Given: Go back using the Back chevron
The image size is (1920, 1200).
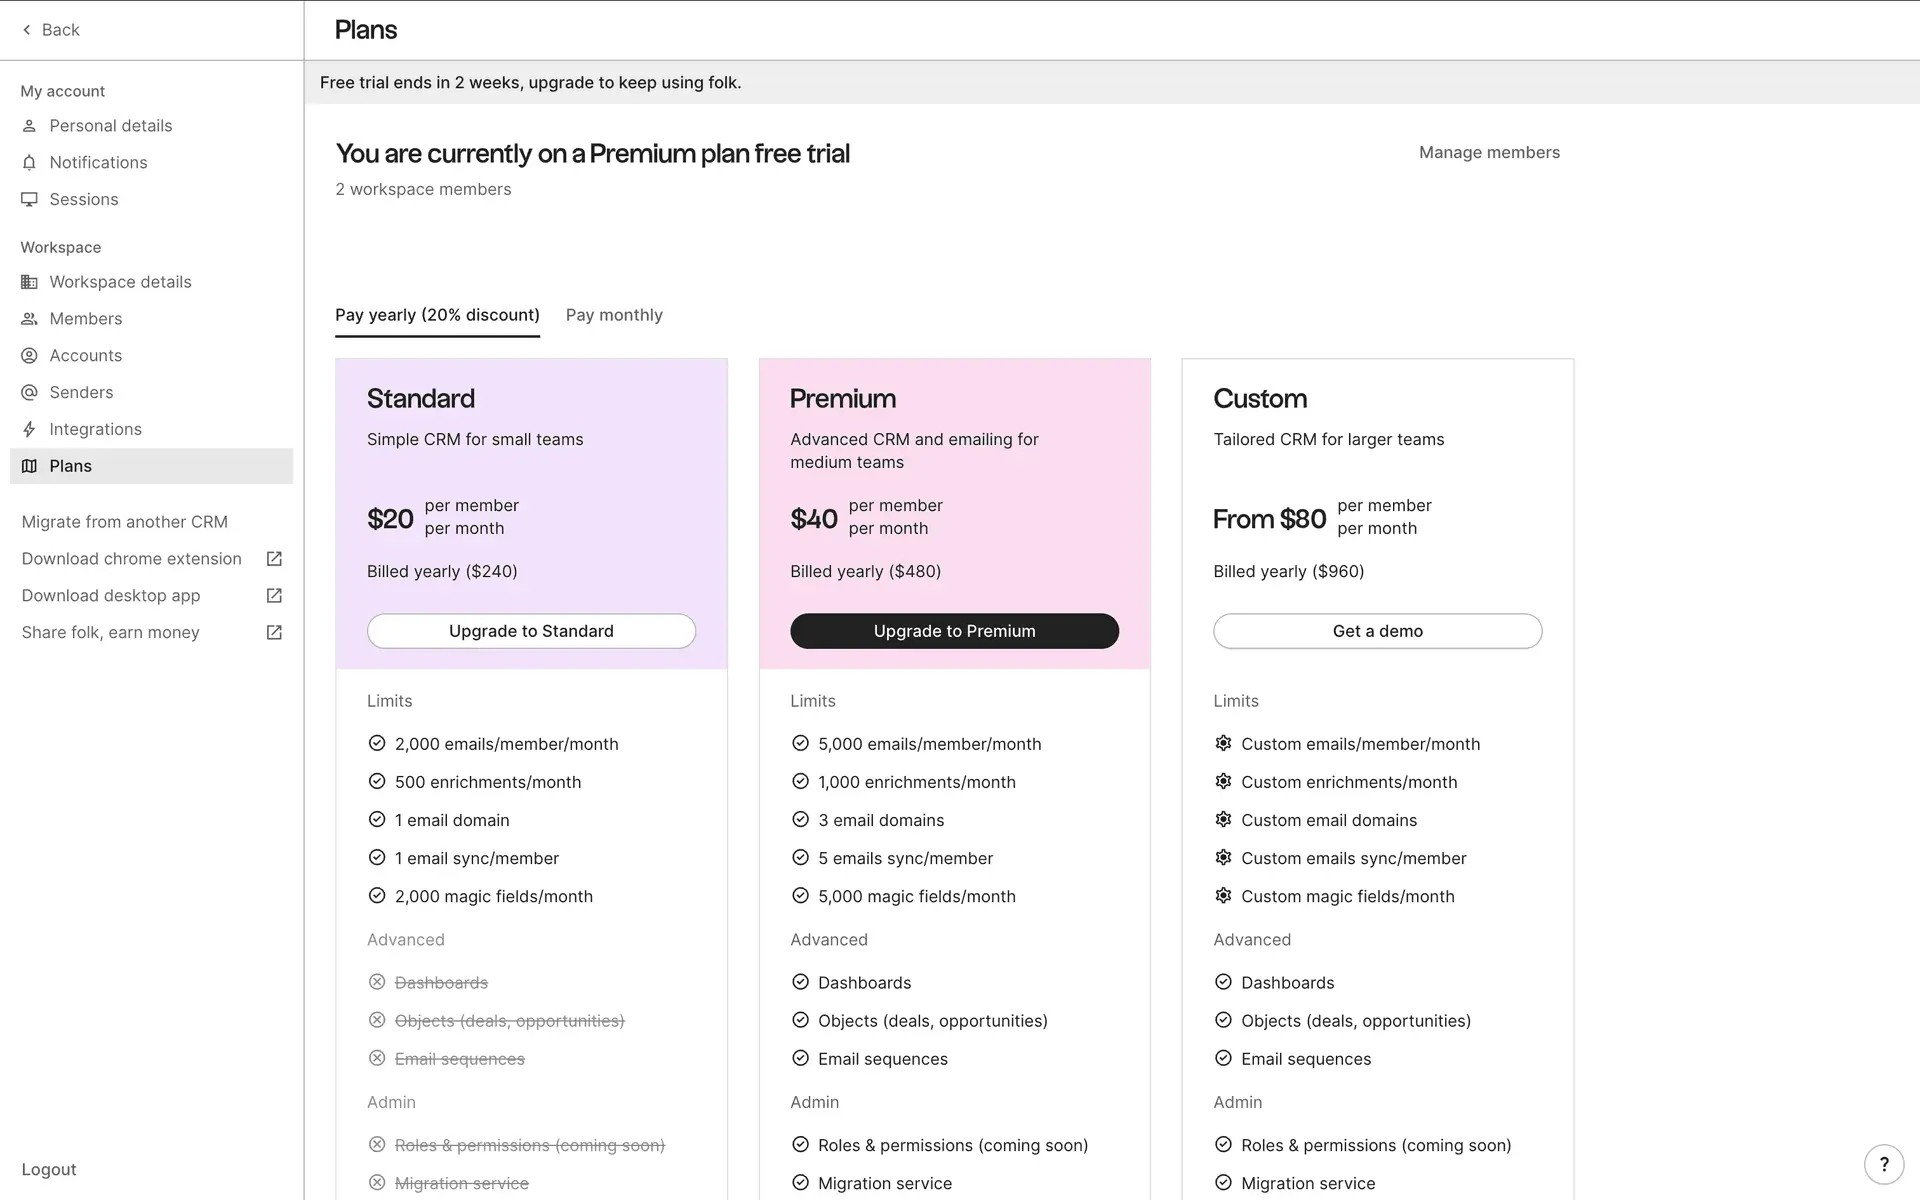Looking at the screenshot, I should tap(27, 30).
